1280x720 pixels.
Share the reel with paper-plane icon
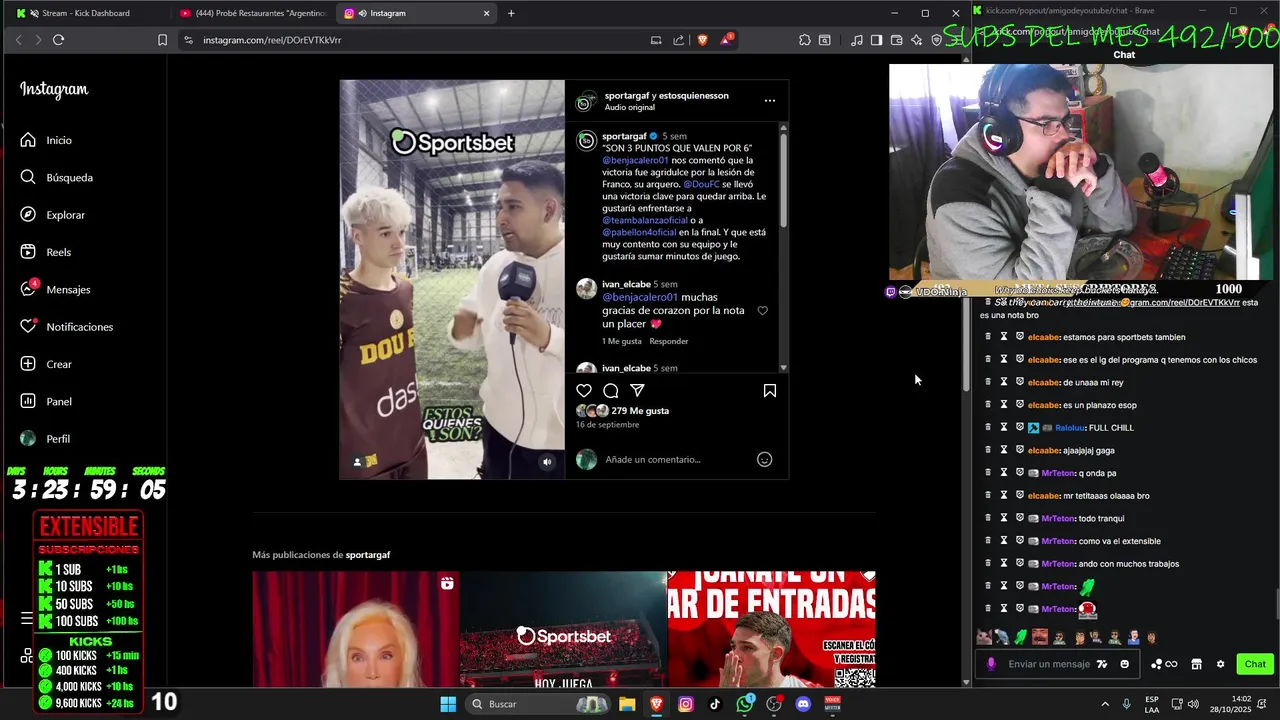(637, 391)
